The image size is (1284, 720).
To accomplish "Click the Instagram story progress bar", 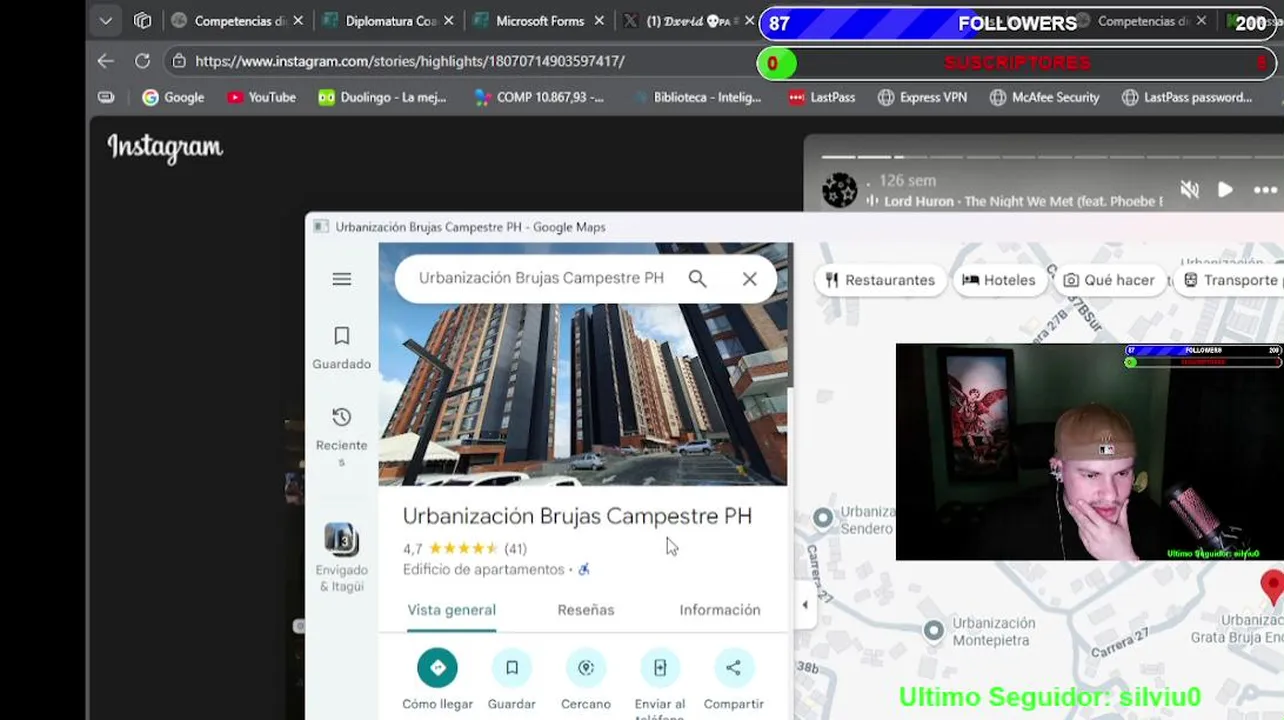I will (1050, 157).
